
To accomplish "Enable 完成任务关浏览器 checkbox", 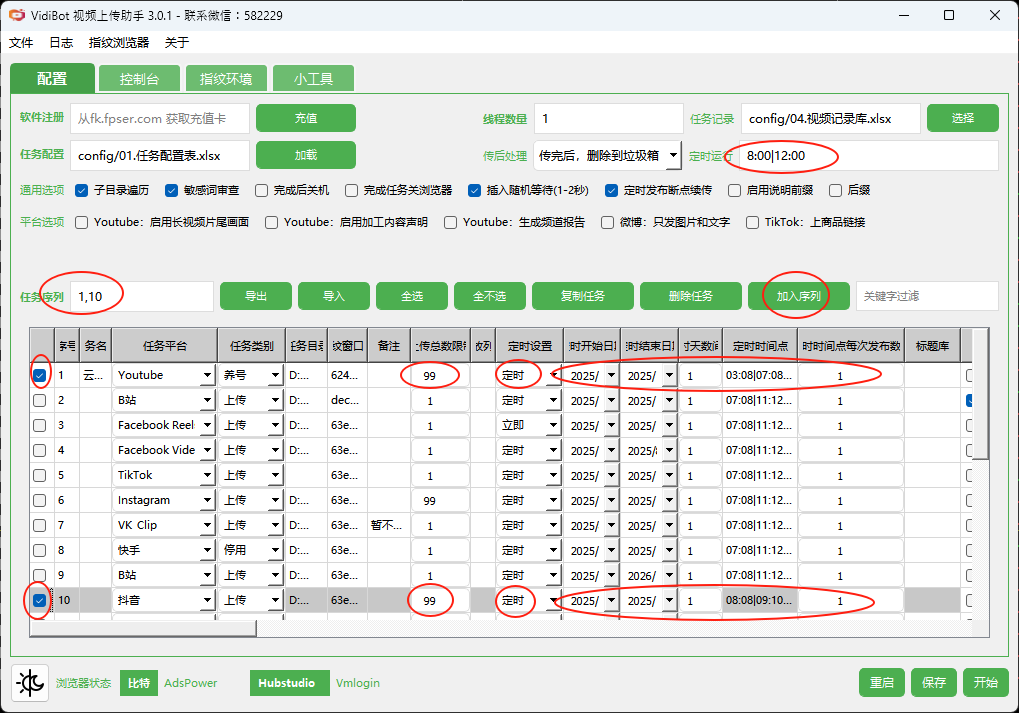I will [x=352, y=190].
